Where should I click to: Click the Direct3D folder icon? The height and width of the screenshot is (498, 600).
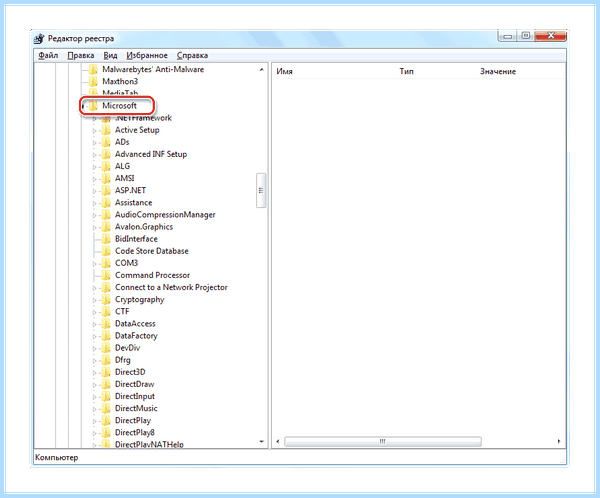[106, 372]
